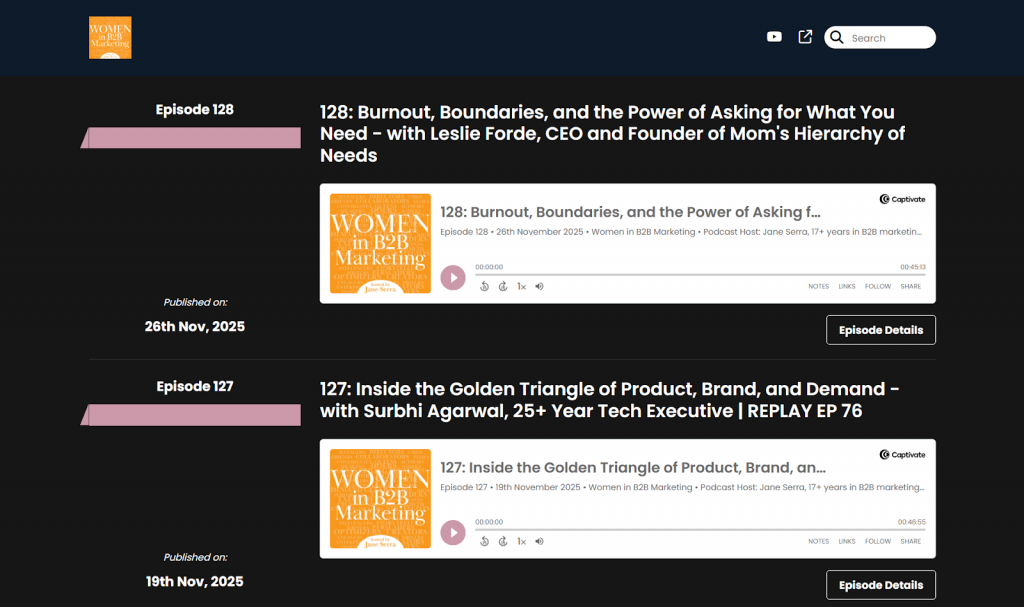The height and width of the screenshot is (607, 1024).
Task: Open the NOTES tab in episode 128 player
Action: [818, 287]
